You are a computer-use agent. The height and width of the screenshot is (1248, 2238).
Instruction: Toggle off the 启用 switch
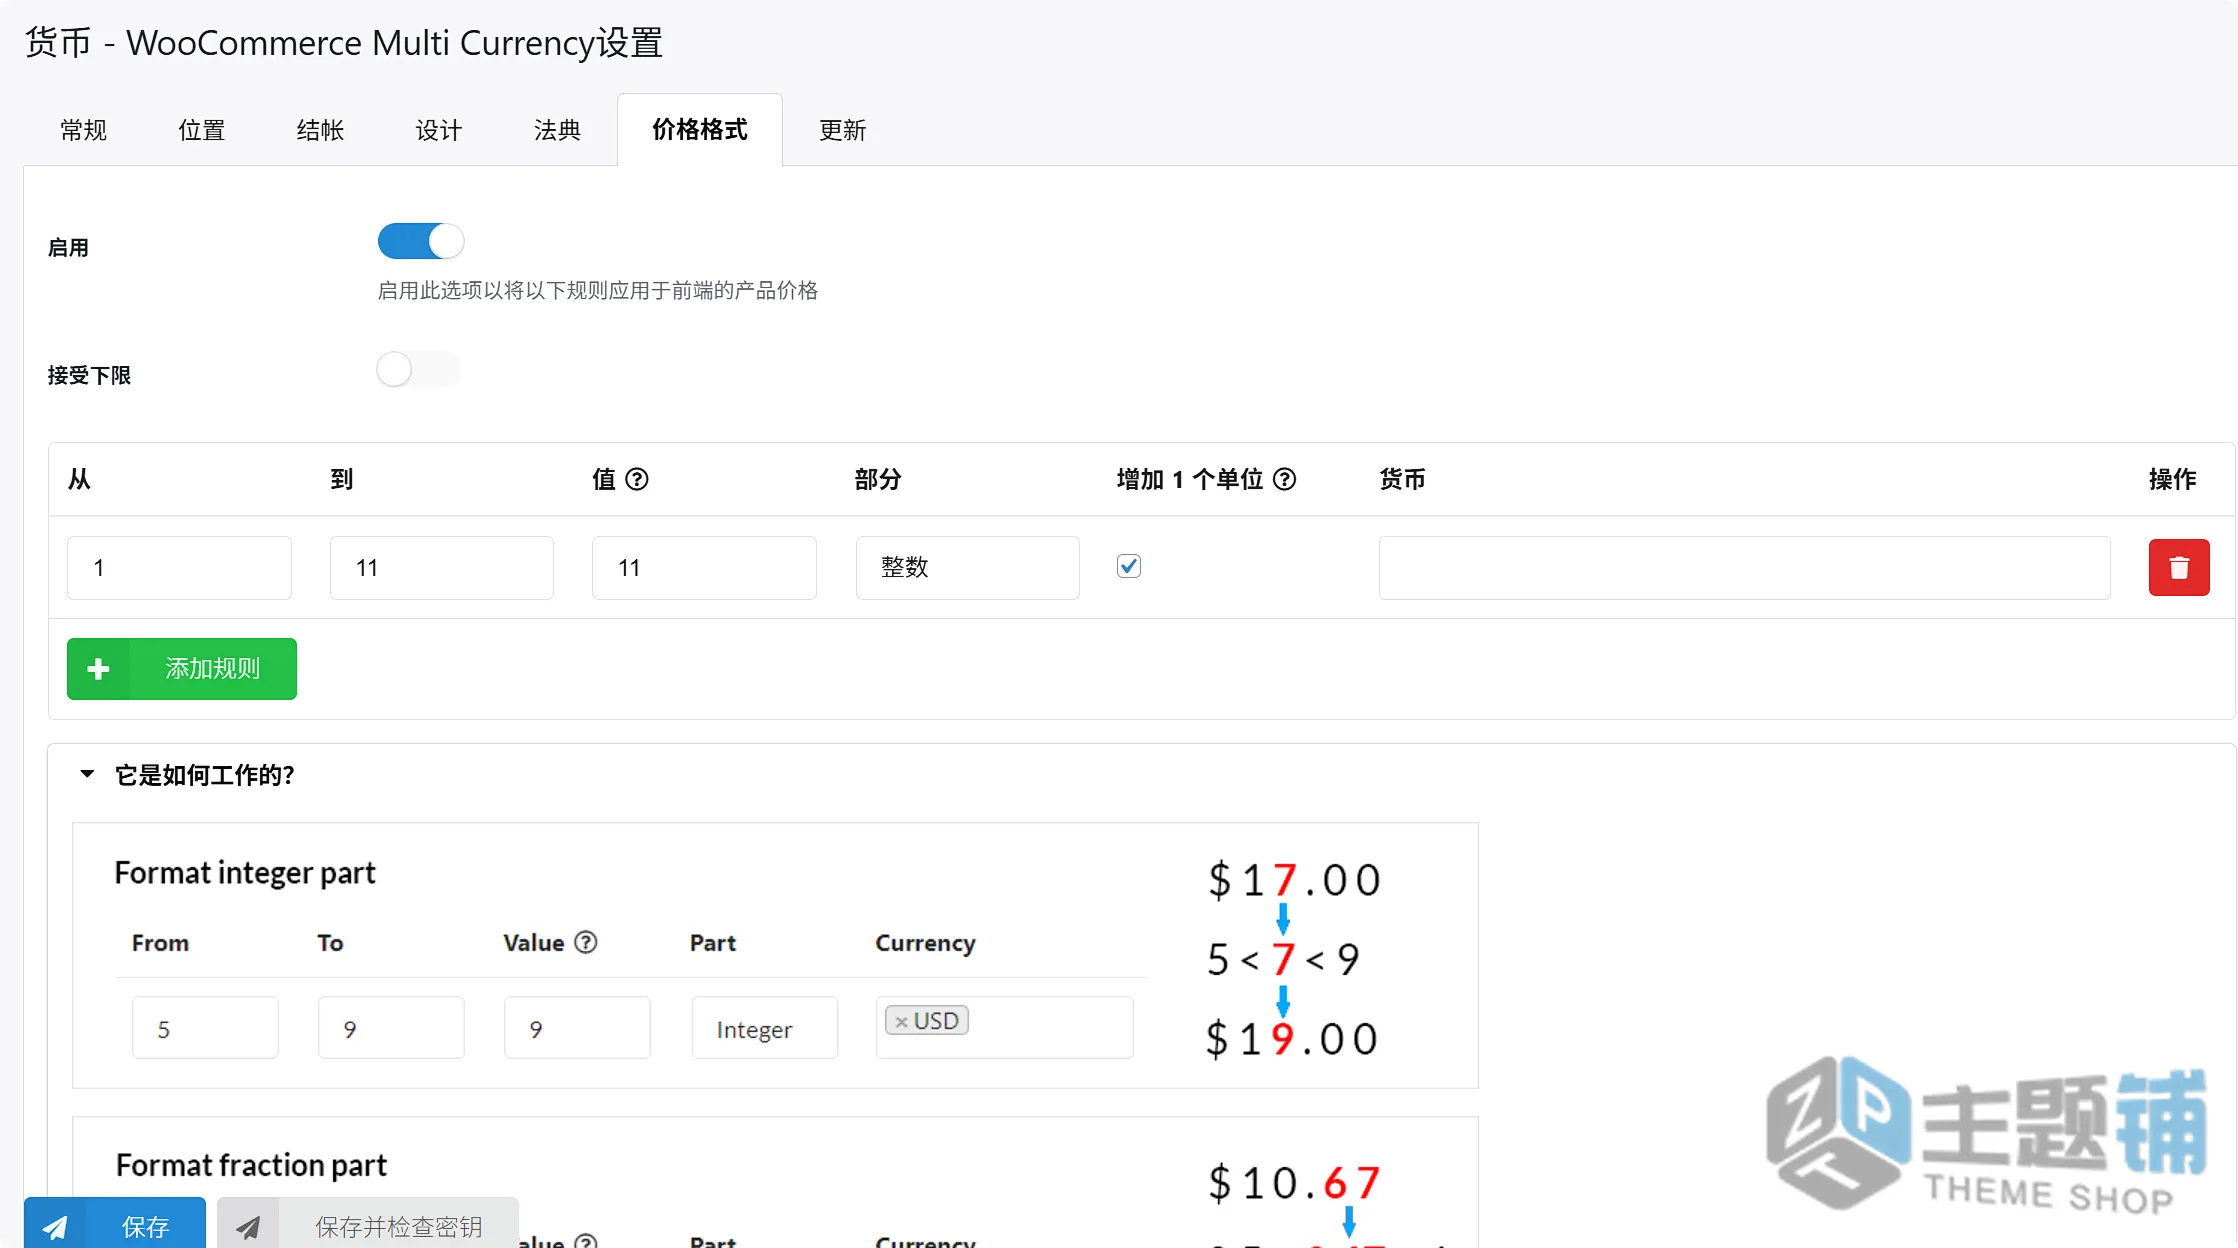click(421, 241)
